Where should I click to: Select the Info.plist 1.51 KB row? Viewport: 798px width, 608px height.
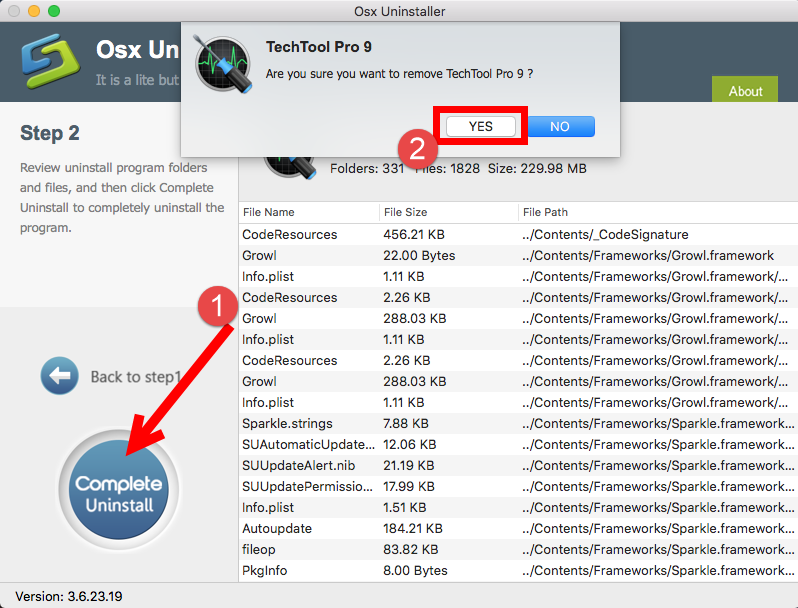[x=518, y=507]
